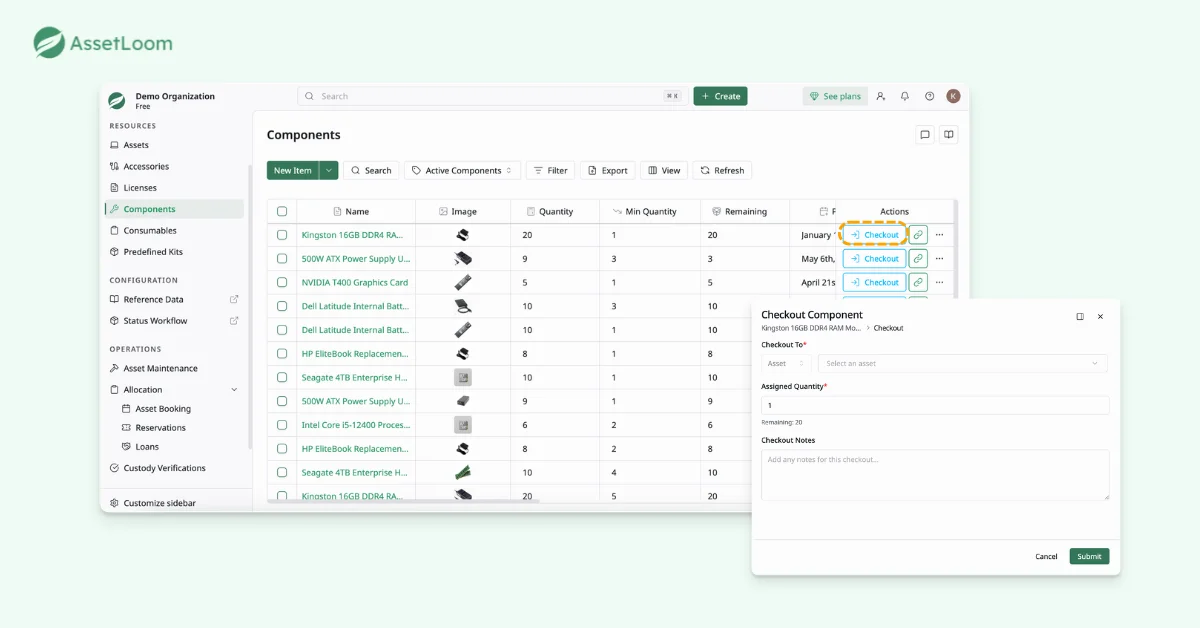Click link icon in Kingston 16GB row

coord(918,235)
